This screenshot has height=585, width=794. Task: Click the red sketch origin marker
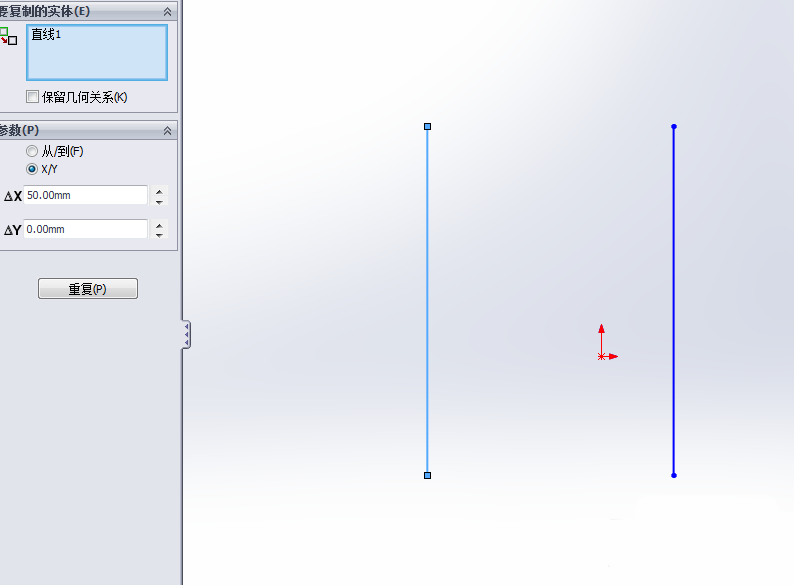click(x=602, y=357)
